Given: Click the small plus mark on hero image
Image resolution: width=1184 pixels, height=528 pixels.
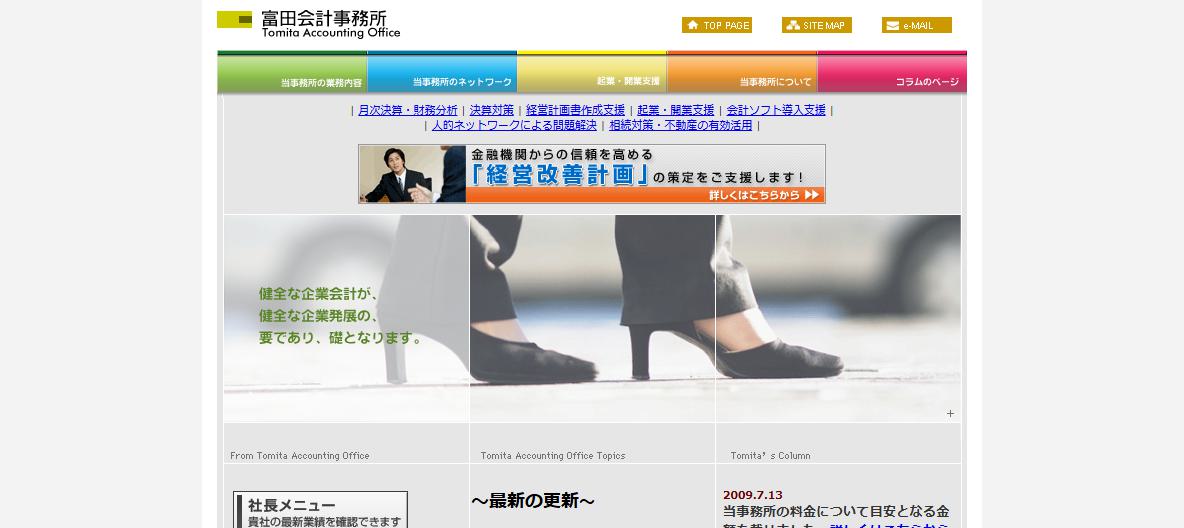Looking at the screenshot, I should pyautogui.click(x=950, y=413).
